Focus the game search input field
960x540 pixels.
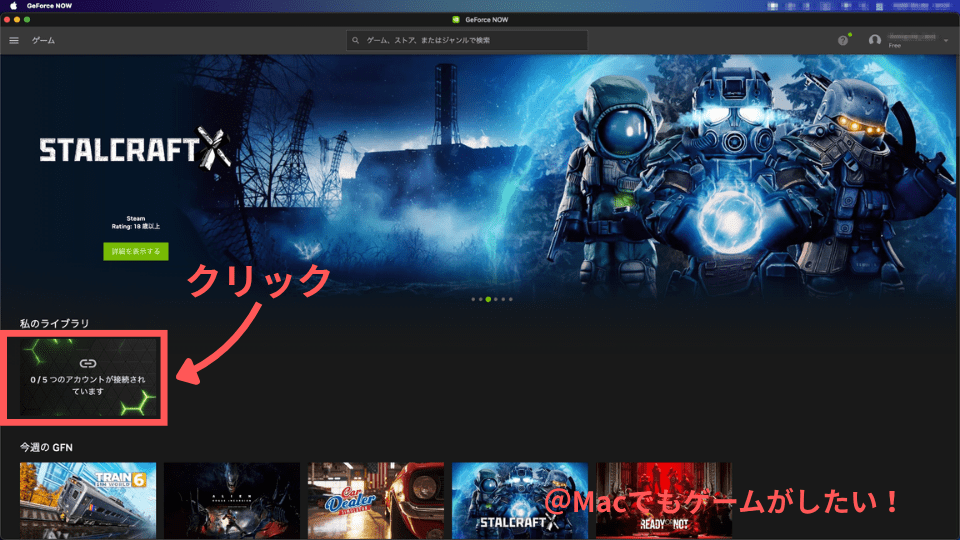470,41
